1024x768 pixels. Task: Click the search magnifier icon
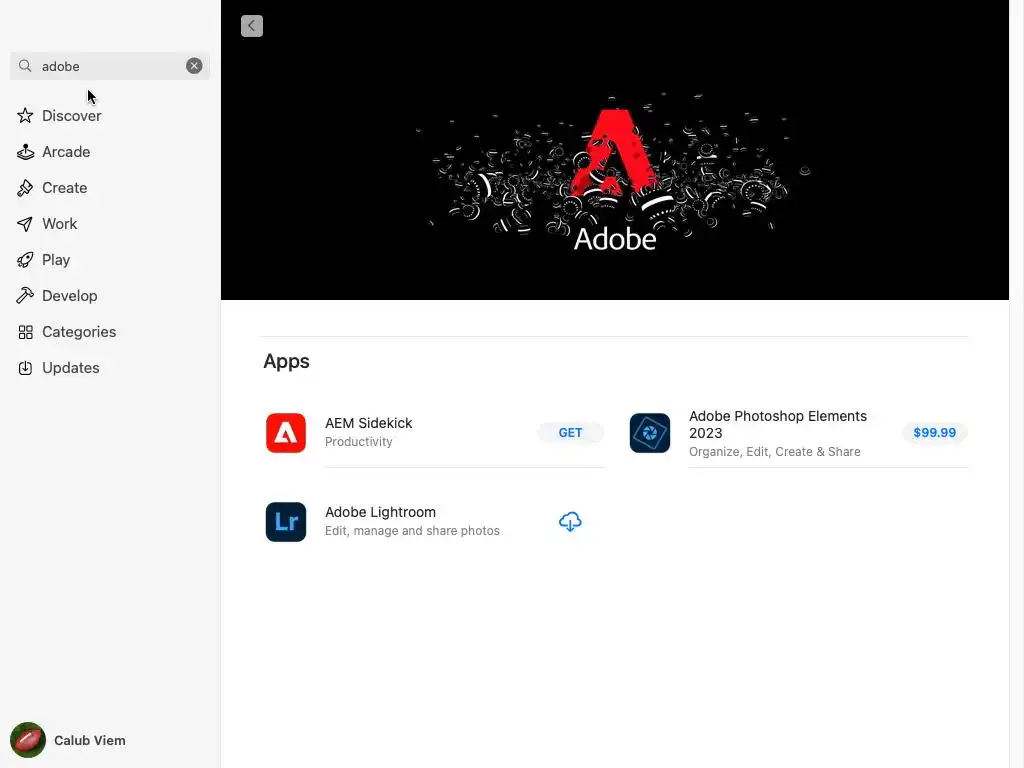[x=25, y=66]
